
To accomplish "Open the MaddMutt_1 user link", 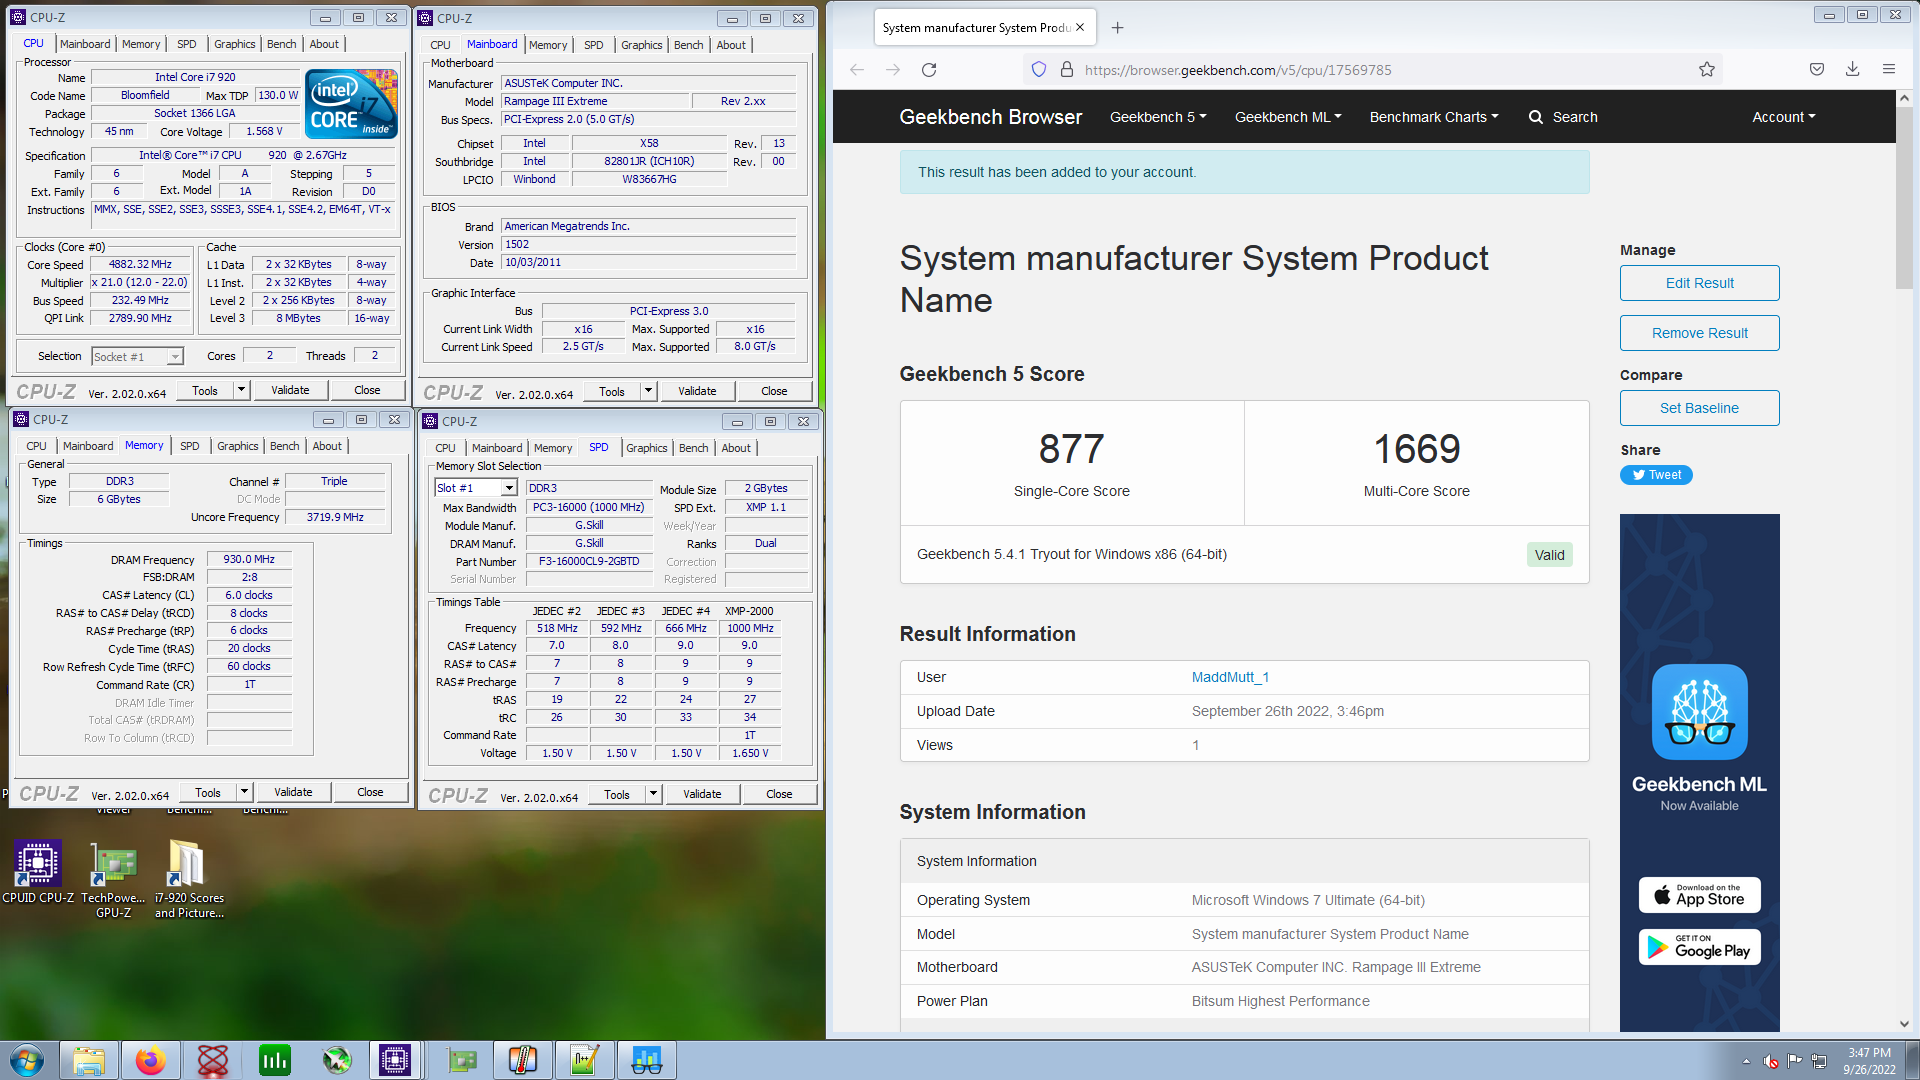I will tap(1230, 677).
